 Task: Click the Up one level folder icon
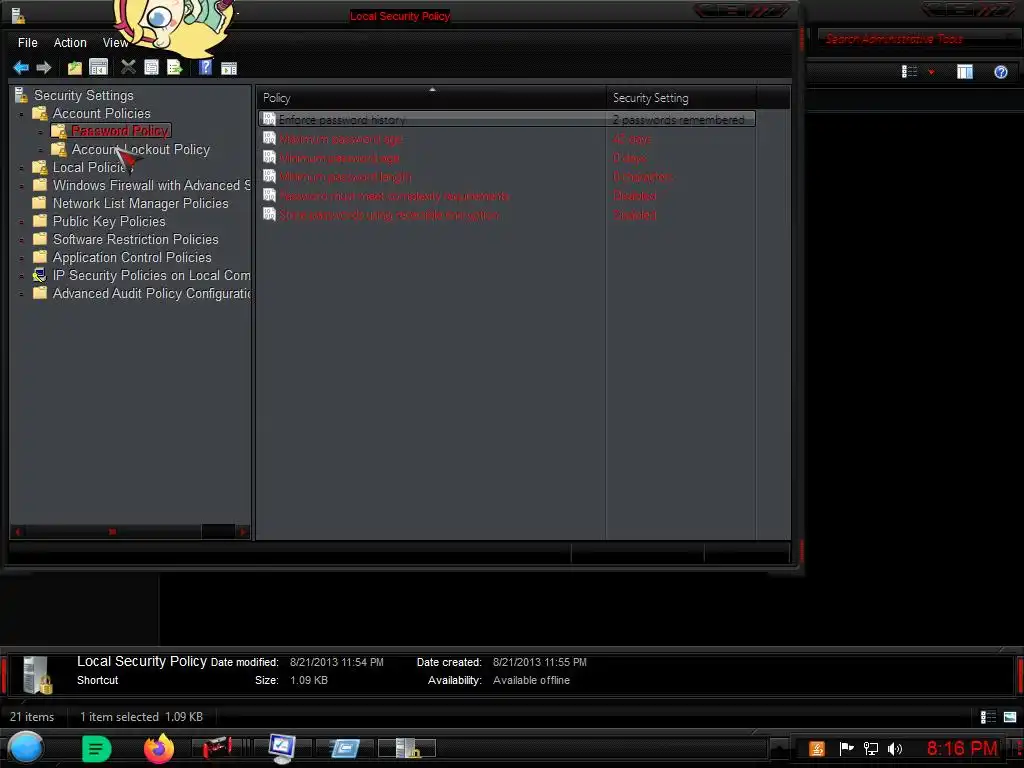(x=75, y=67)
